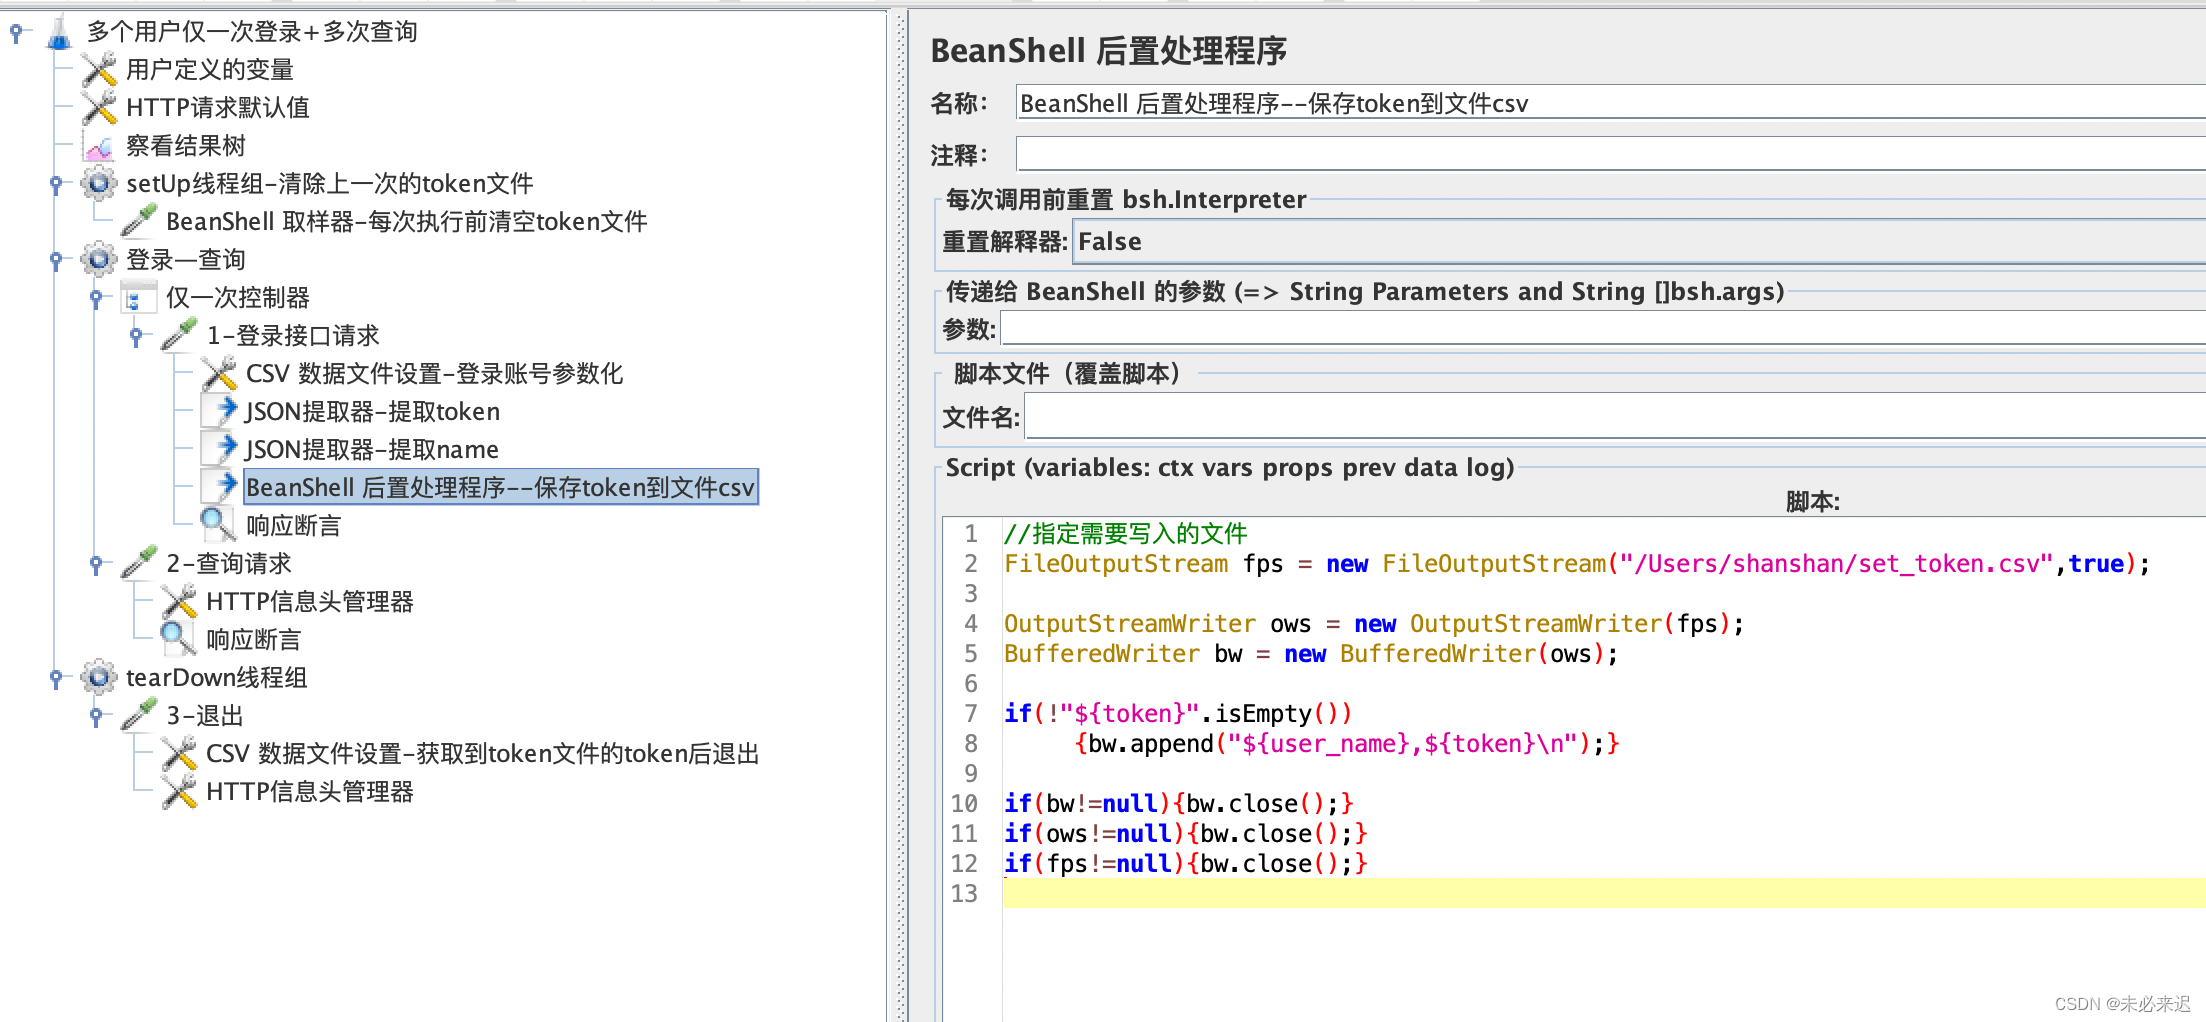Image resolution: width=2206 pixels, height=1022 pixels.
Task: Click the HTTP请求默认值 config icon
Action: pyautogui.click(x=99, y=108)
